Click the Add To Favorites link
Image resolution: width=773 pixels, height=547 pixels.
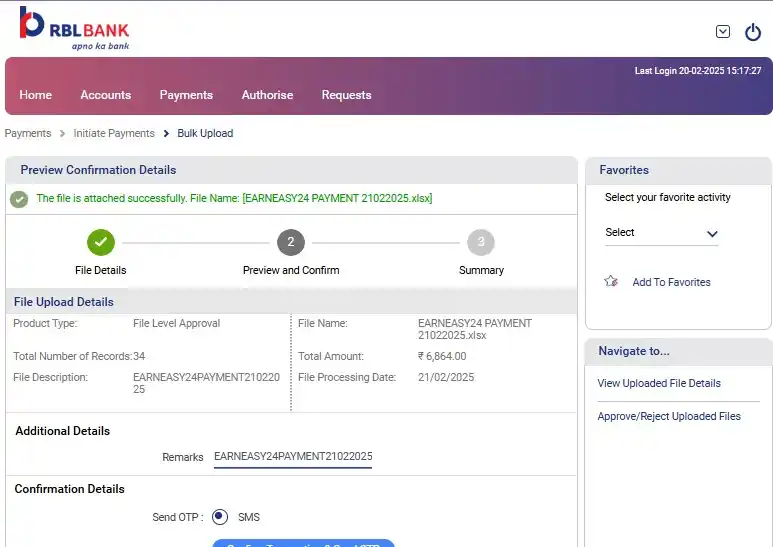[x=671, y=282]
